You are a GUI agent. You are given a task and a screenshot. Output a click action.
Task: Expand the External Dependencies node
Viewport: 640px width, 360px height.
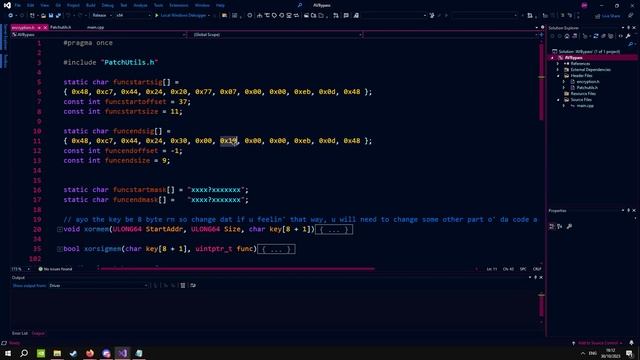click(x=558, y=70)
